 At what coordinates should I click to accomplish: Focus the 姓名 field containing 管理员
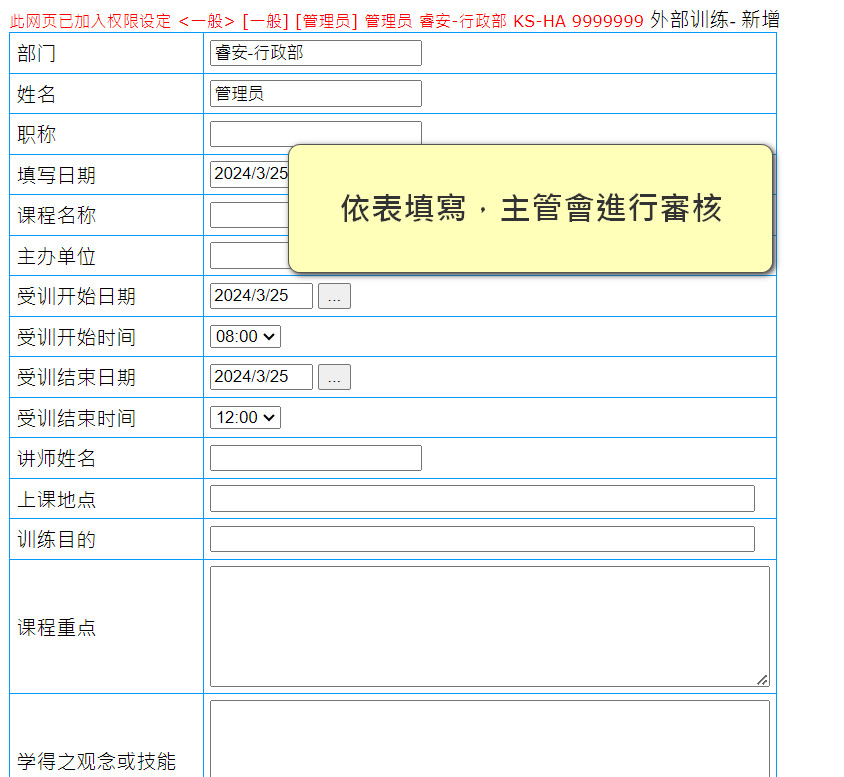[315, 94]
